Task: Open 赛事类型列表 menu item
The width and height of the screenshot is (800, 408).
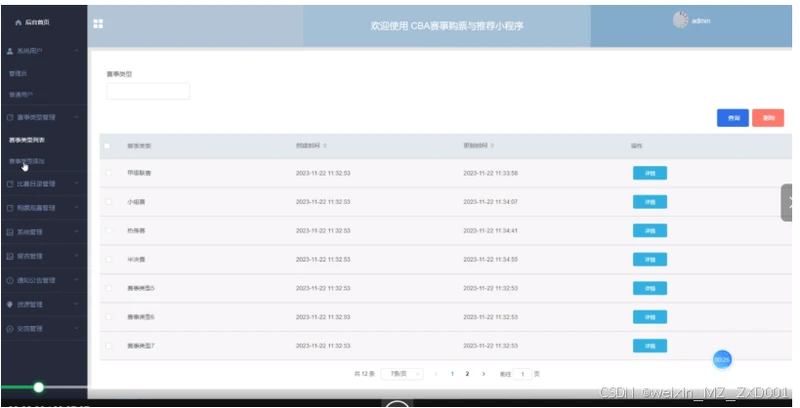Action: click(x=27, y=140)
